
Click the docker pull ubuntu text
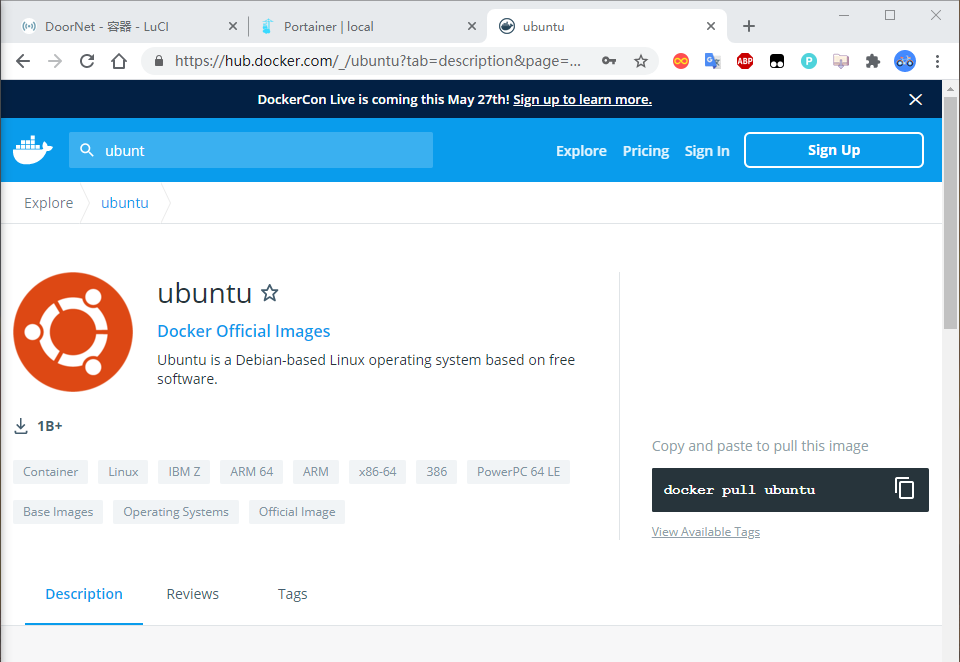click(739, 490)
